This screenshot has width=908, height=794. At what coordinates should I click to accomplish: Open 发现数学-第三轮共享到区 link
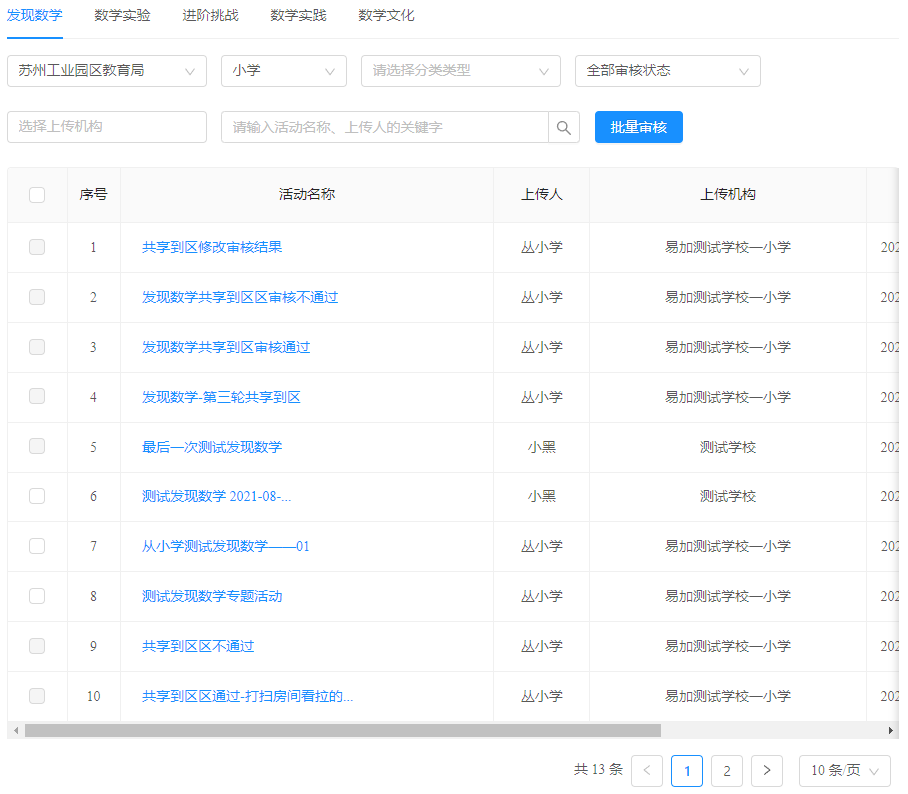tap(221, 397)
